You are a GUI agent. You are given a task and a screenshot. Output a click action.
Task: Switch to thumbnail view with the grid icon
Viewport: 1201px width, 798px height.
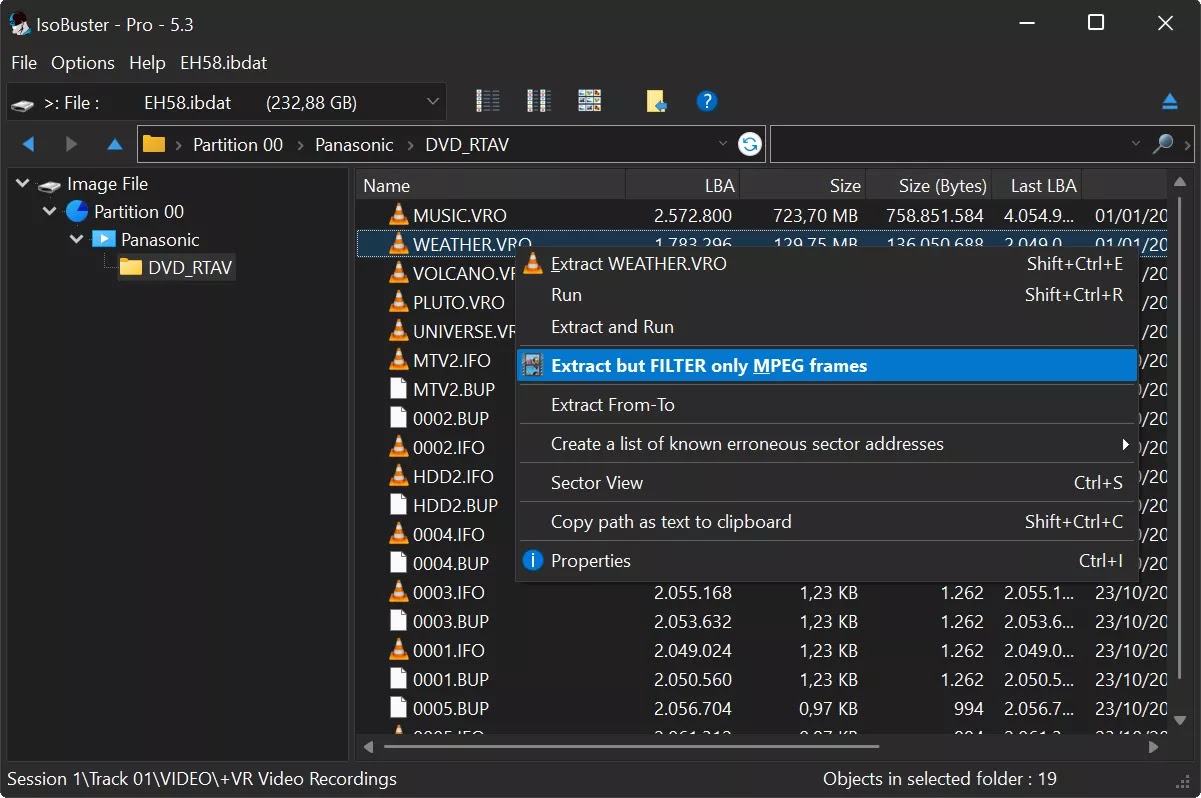point(589,101)
